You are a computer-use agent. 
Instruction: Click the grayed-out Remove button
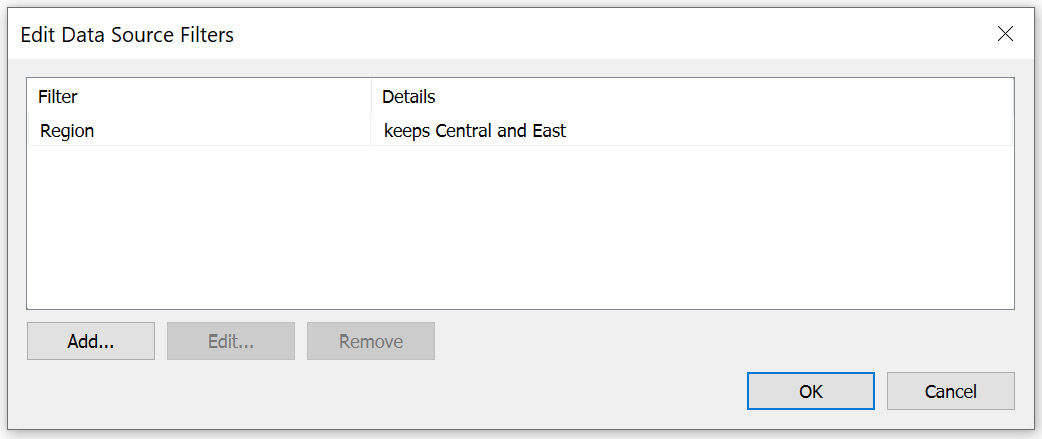[371, 341]
